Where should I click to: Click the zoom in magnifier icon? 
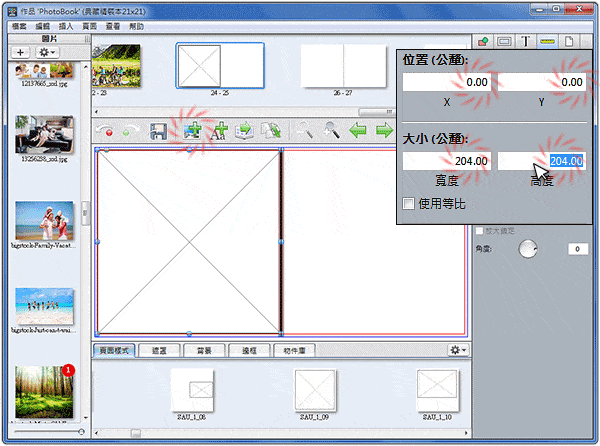tap(329, 131)
